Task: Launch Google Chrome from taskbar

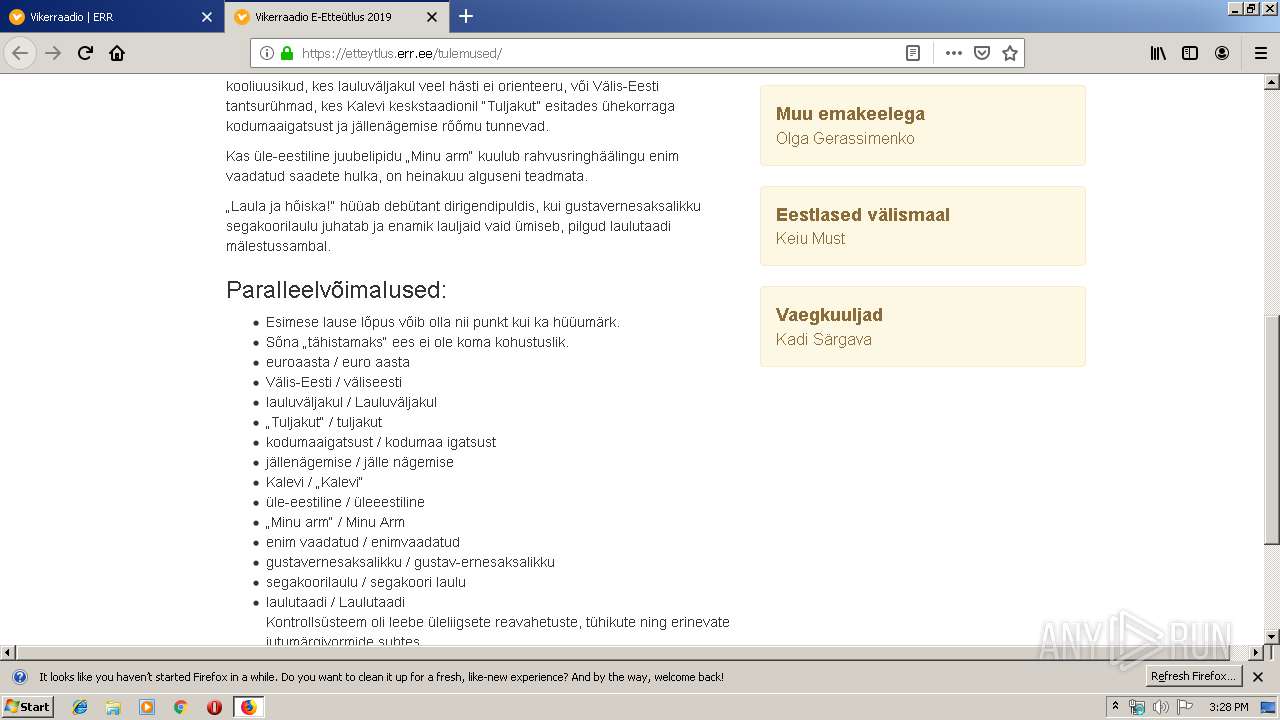Action: (x=181, y=707)
